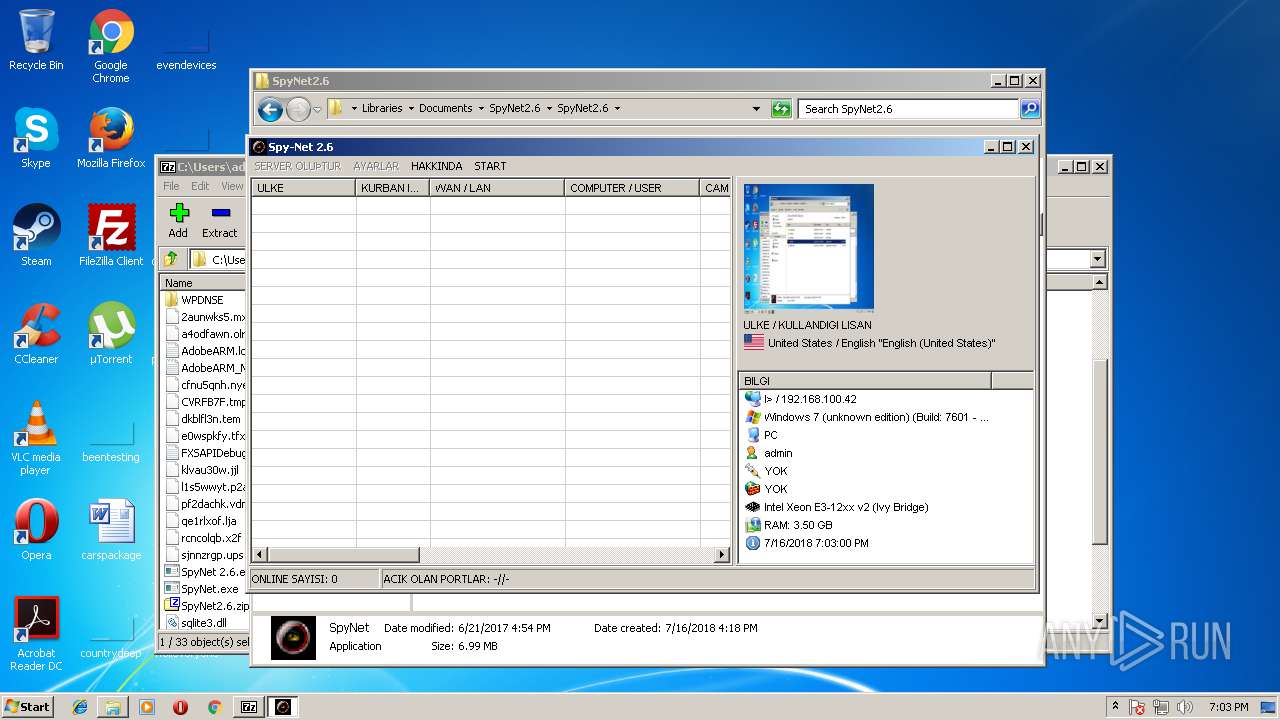Click the Windows Start button
Viewport: 1280px width, 720px height.
(x=27, y=706)
